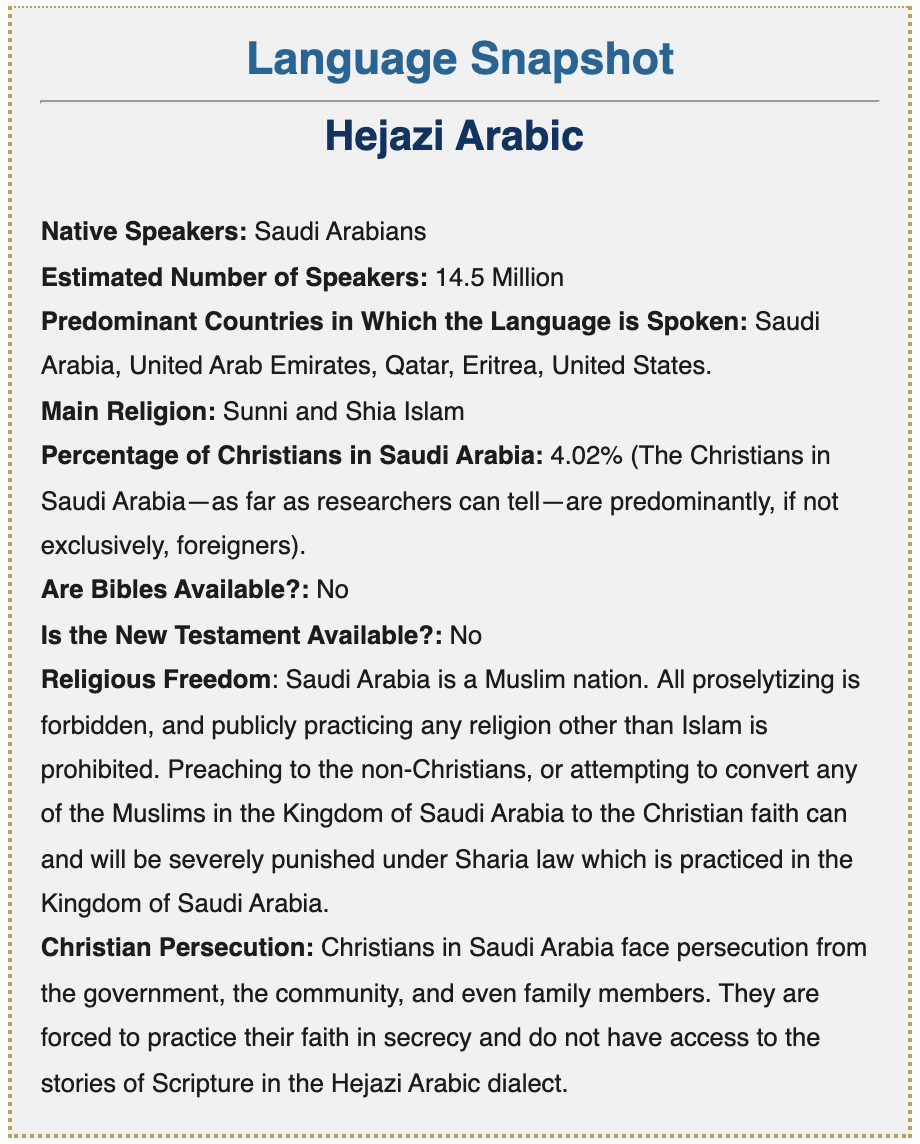Click the Native Speakers label
The height and width of the screenshot is (1144, 920).
point(144,231)
